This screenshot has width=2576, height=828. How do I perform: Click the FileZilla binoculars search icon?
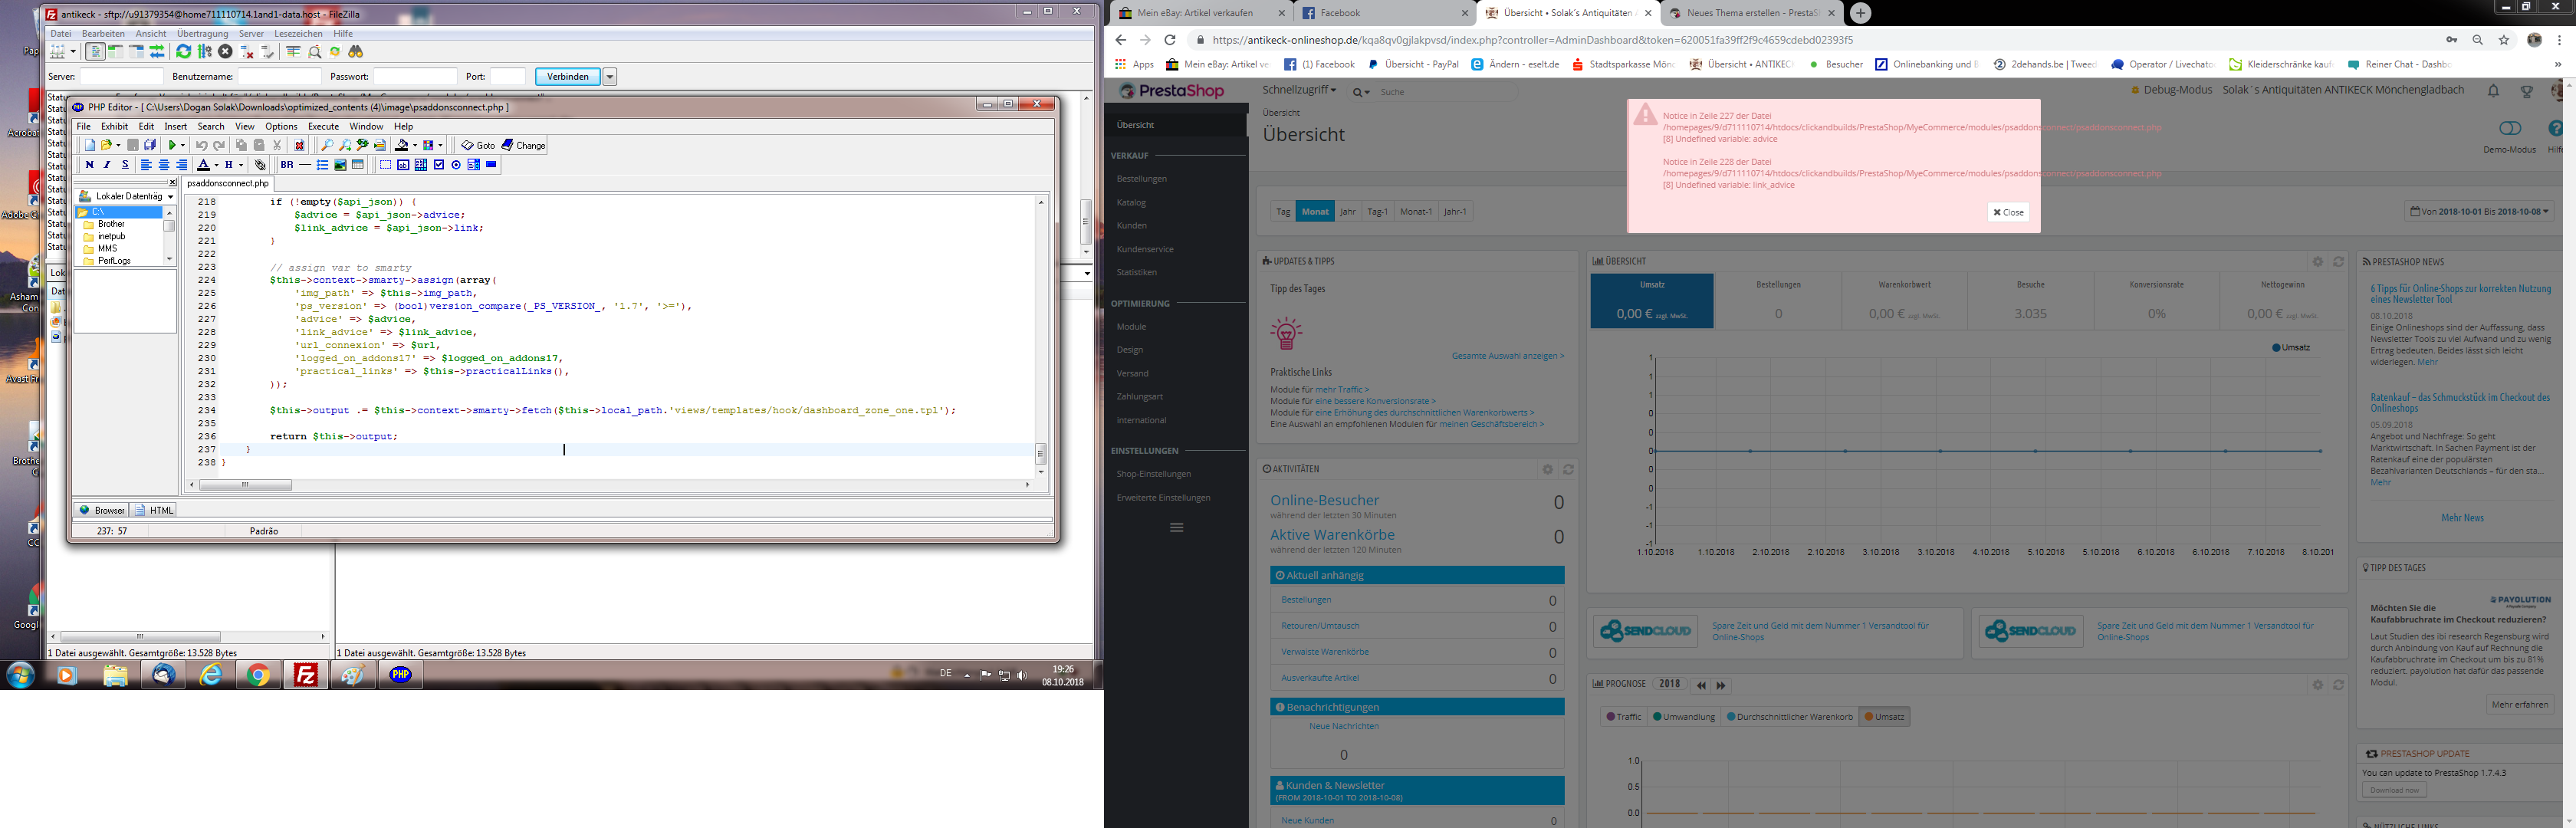coord(355,52)
